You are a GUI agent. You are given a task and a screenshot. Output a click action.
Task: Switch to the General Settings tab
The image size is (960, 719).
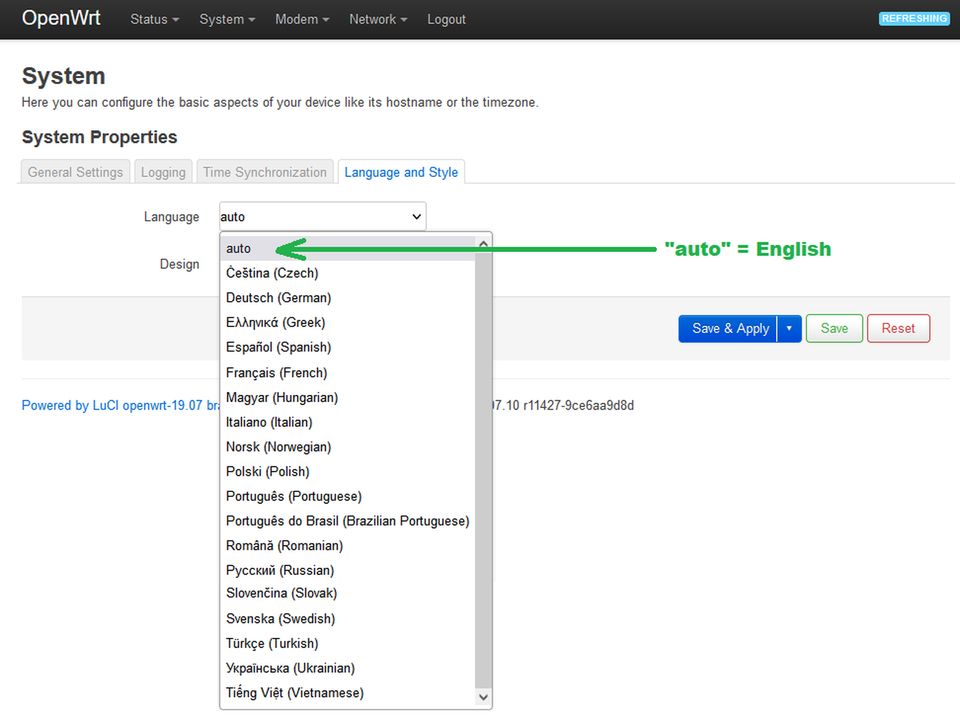(75, 172)
